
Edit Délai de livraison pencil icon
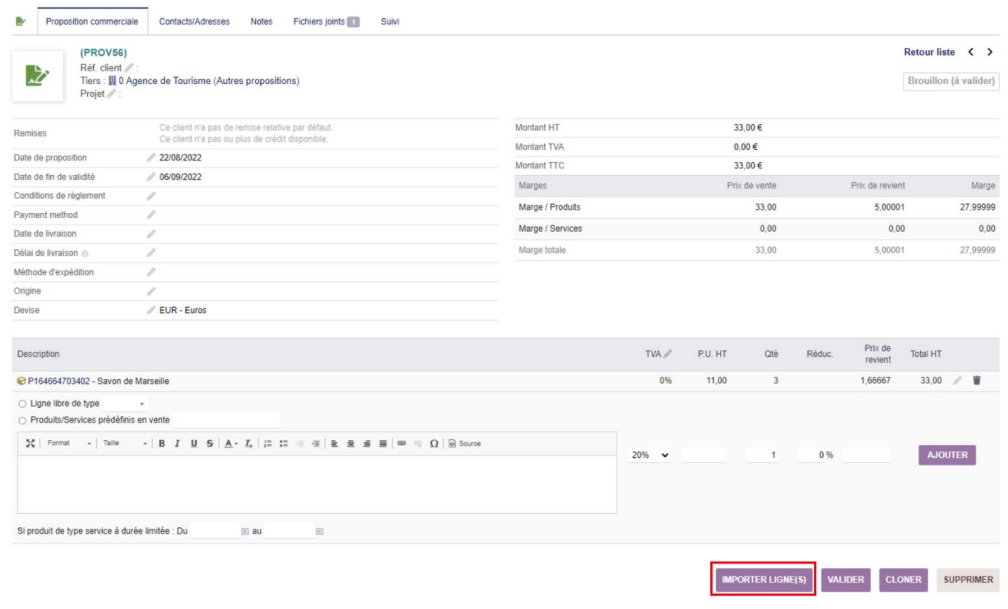151,253
